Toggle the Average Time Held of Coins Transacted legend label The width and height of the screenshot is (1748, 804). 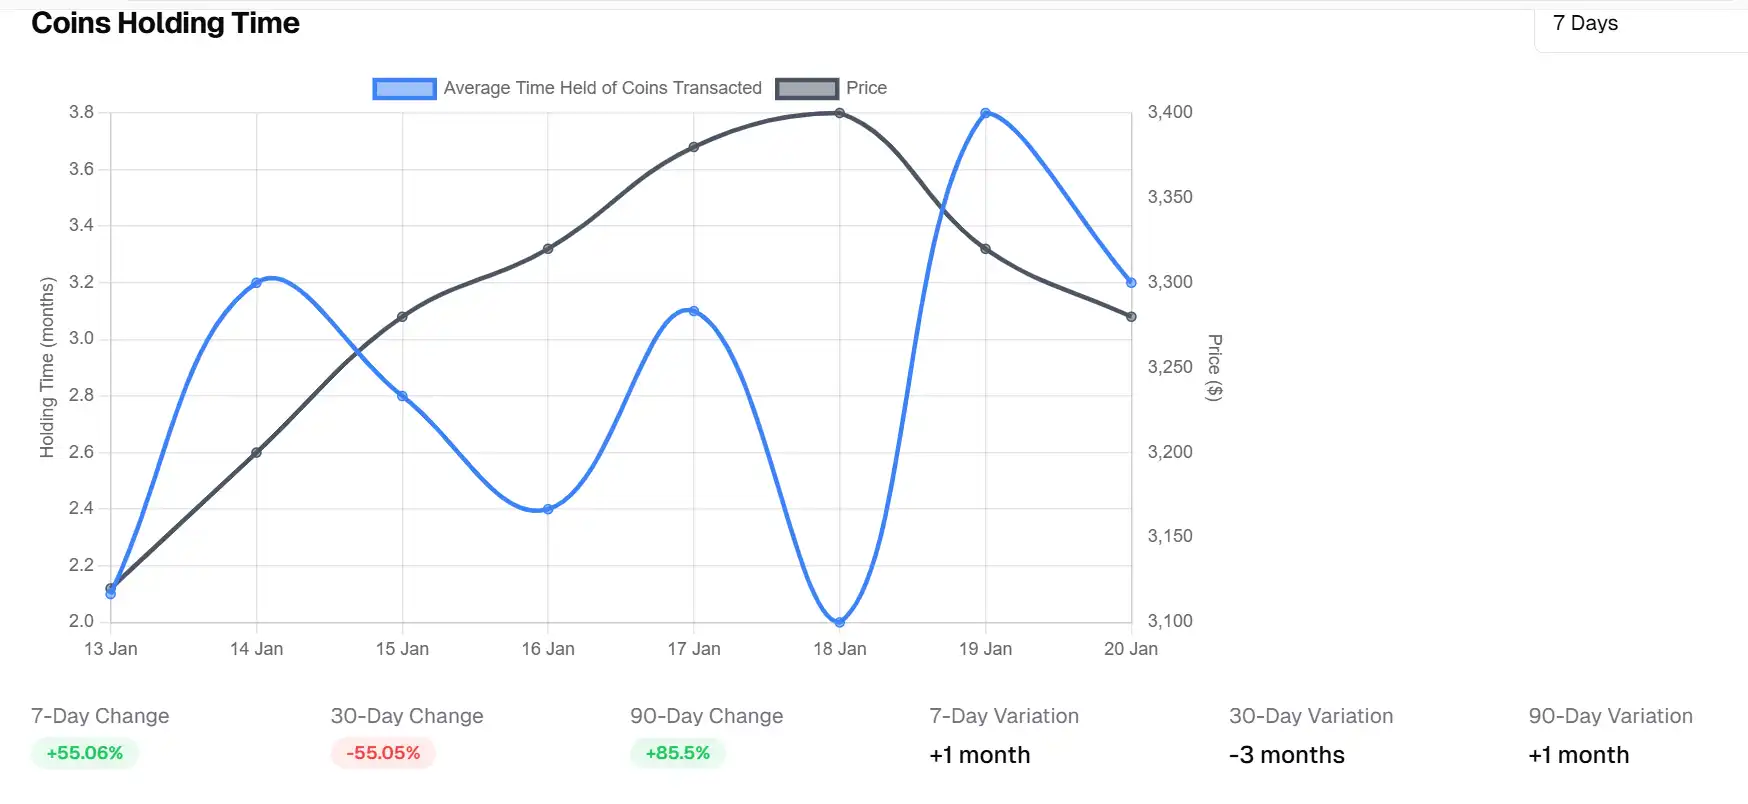point(602,88)
